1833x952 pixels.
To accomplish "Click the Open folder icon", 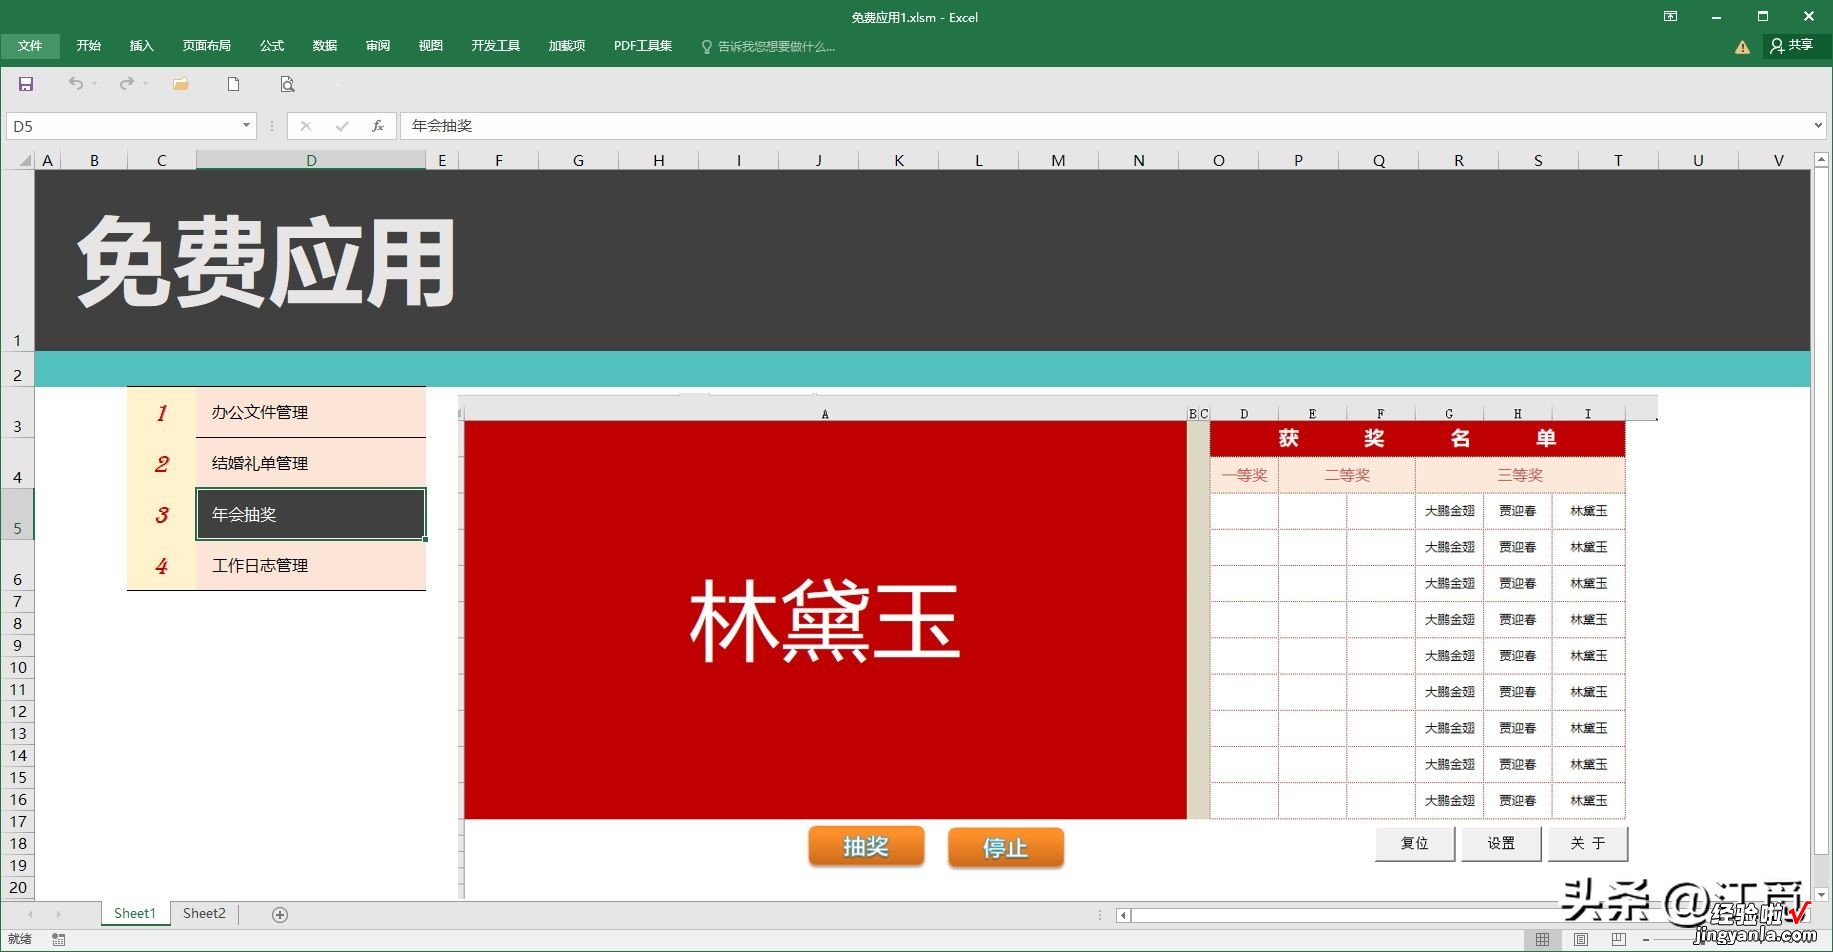I will [180, 84].
